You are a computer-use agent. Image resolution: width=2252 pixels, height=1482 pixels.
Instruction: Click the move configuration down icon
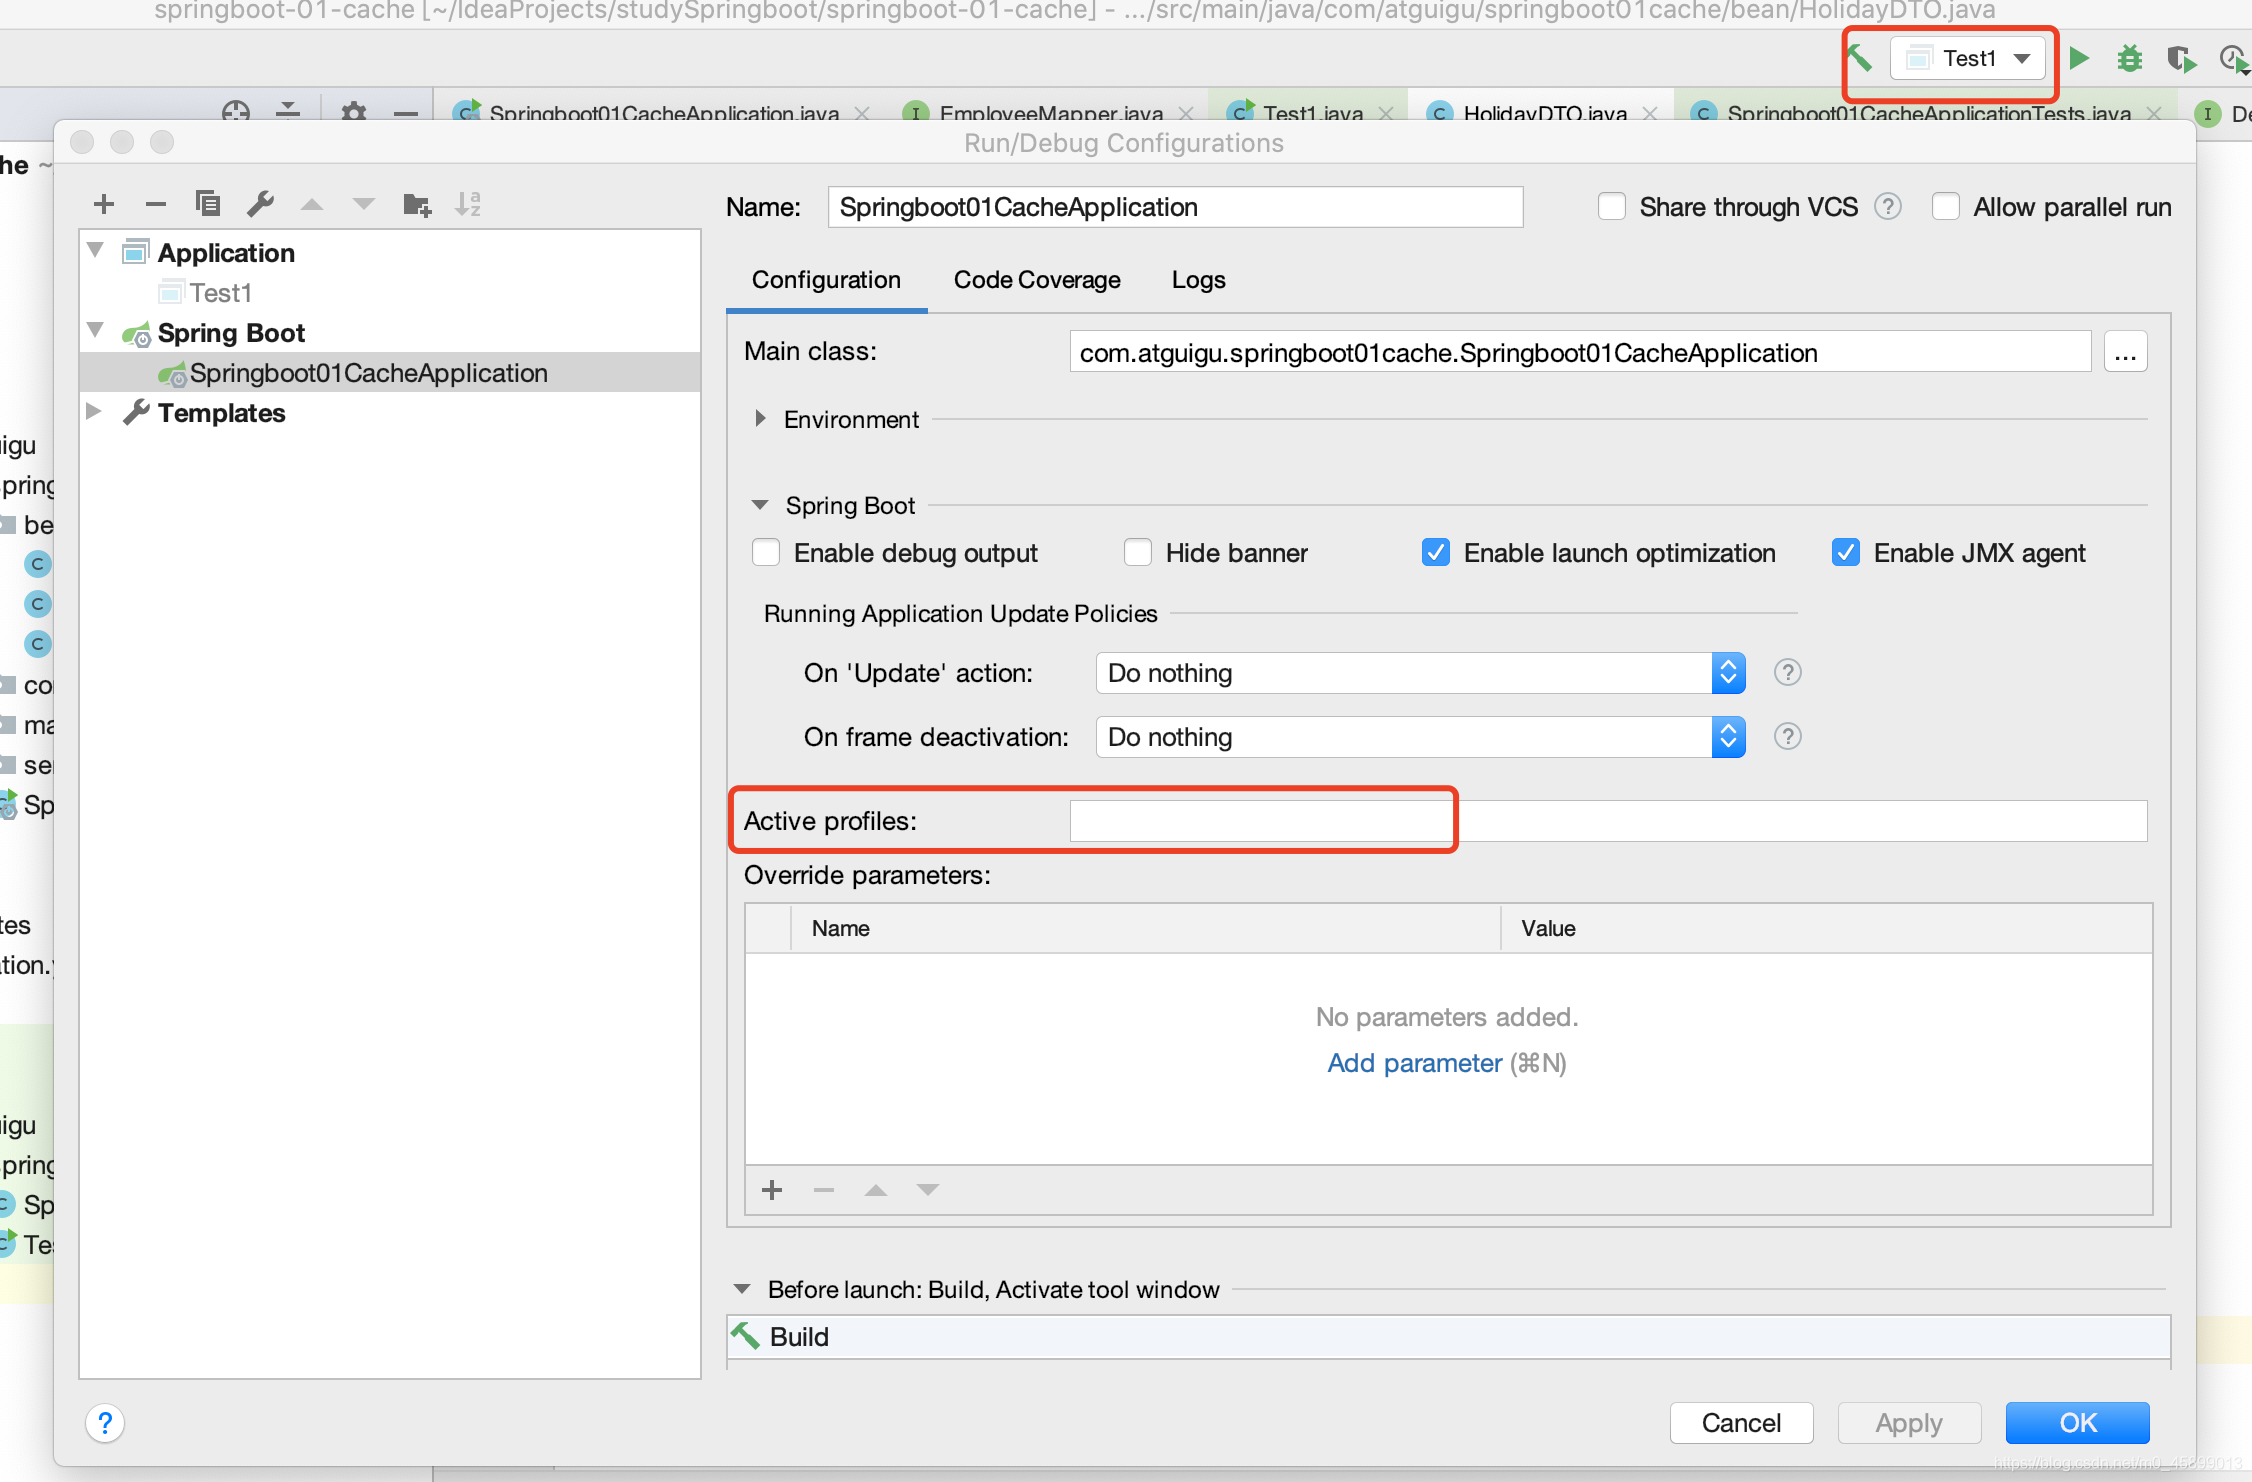coord(365,205)
